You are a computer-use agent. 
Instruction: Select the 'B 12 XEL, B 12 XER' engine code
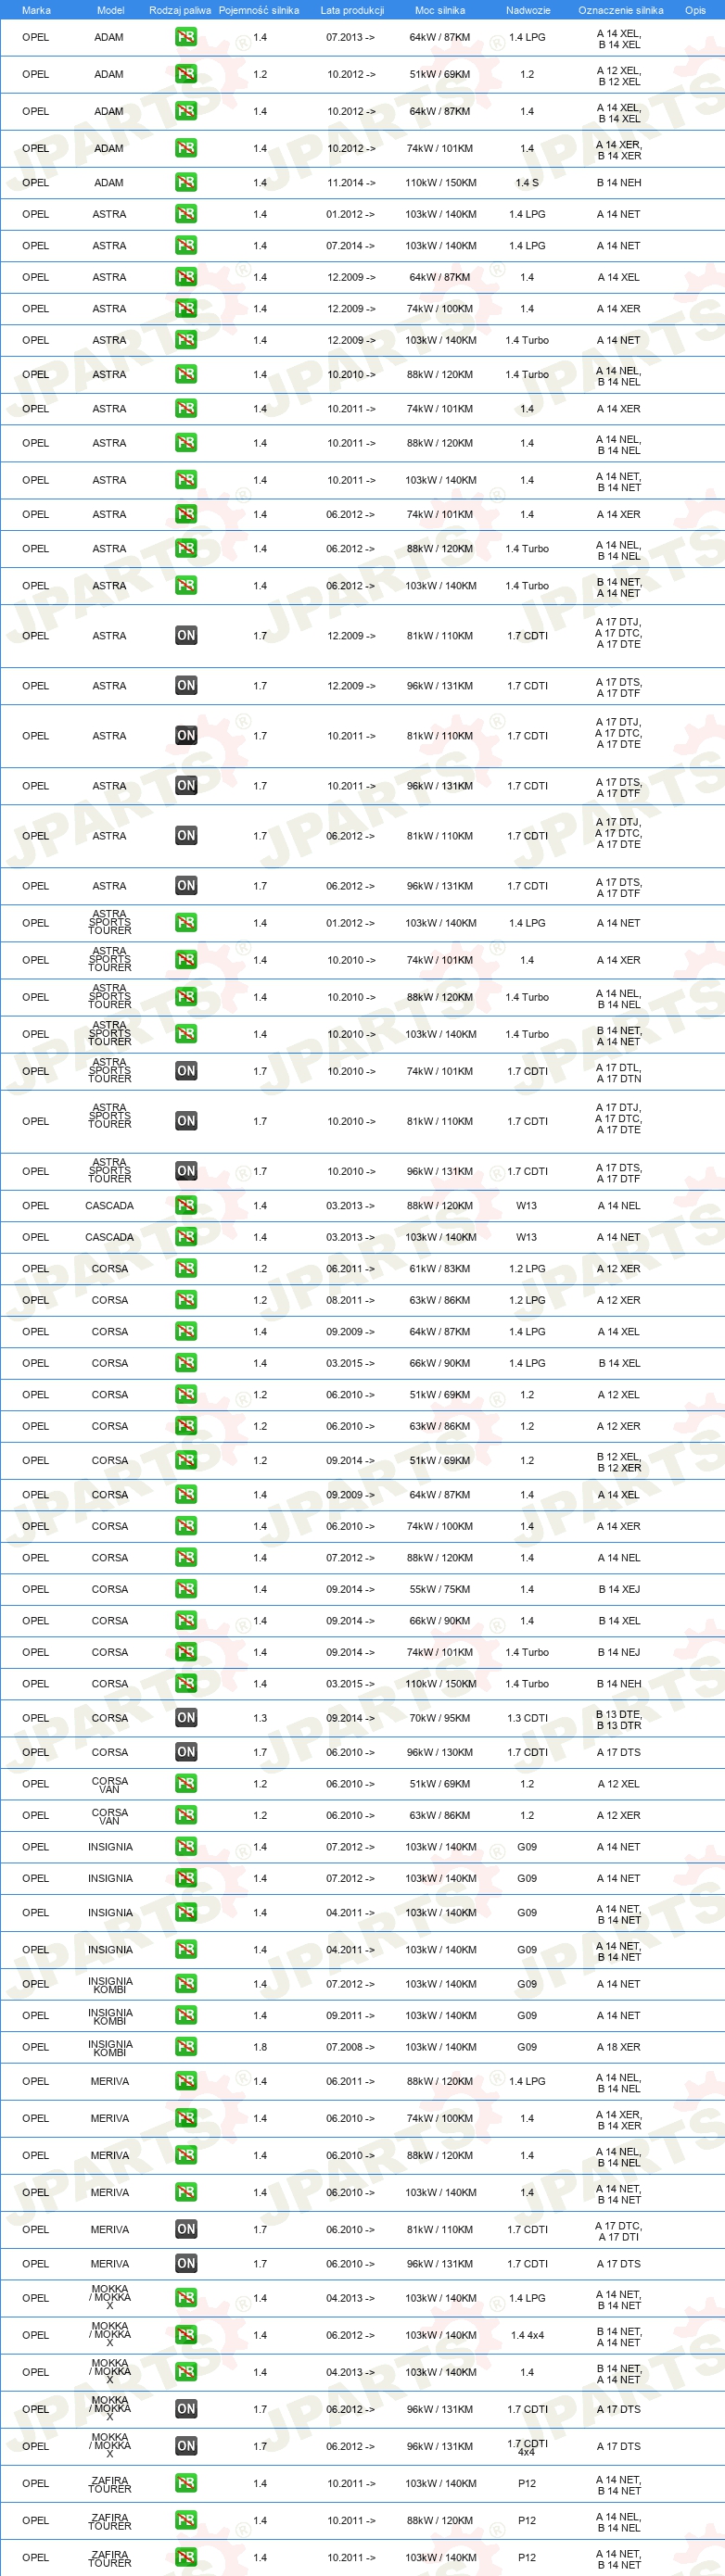coord(619,1462)
